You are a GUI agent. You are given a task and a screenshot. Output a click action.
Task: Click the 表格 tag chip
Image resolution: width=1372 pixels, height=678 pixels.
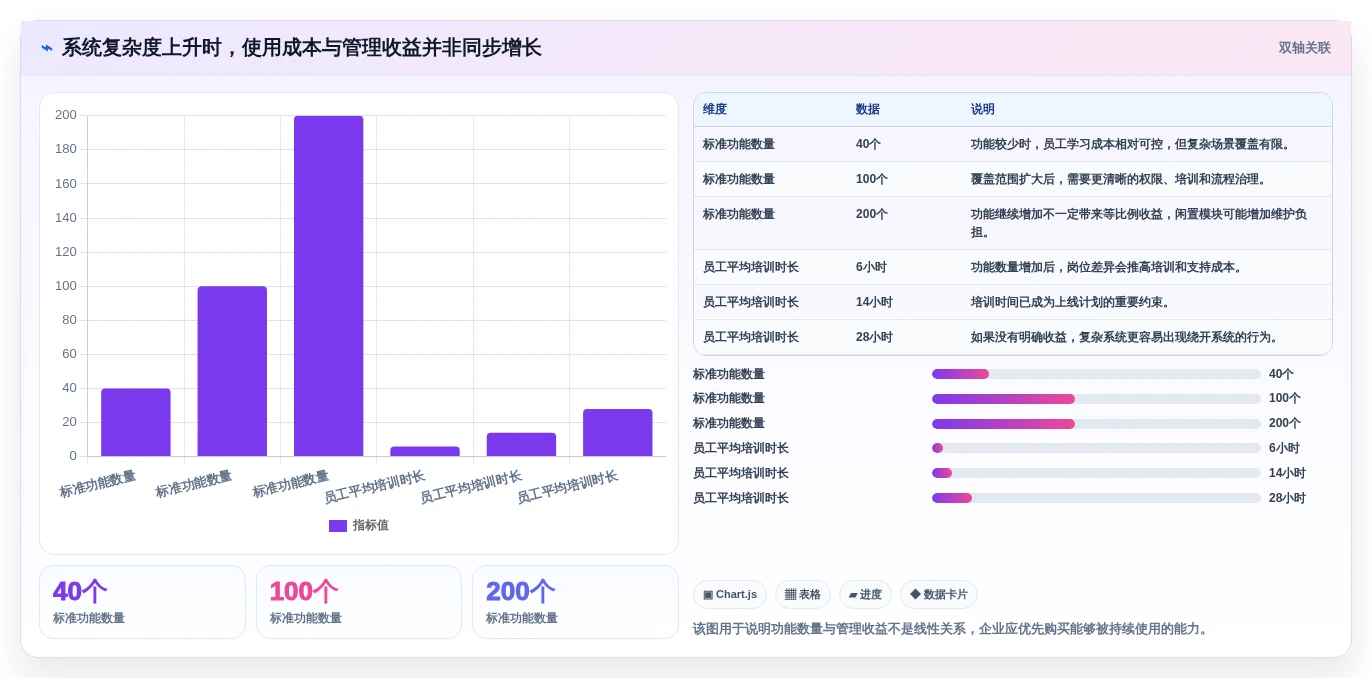(x=803, y=595)
